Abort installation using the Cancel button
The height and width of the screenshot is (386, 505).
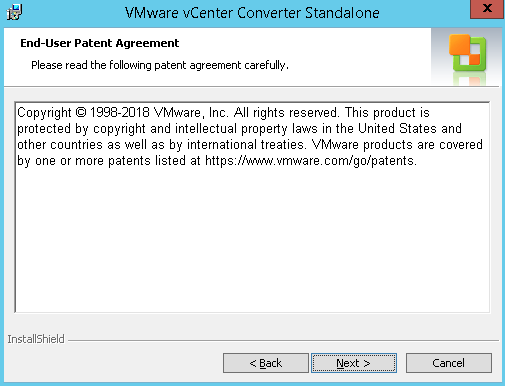coord(449,363)
